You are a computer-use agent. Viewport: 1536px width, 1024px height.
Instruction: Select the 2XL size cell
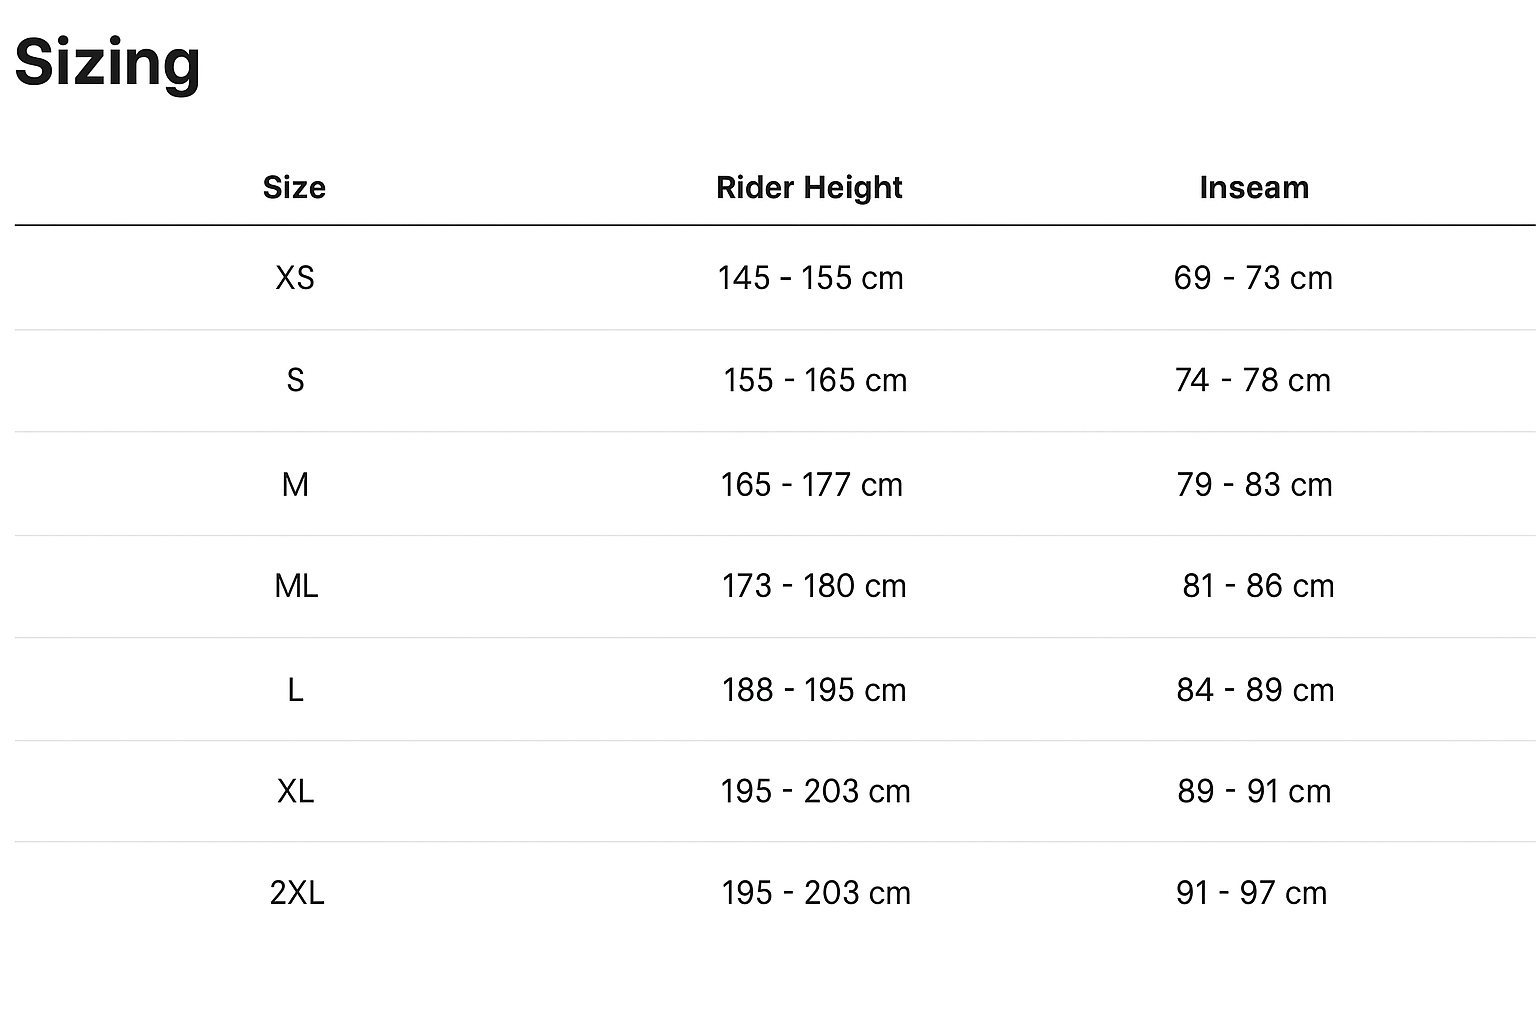(297, 893)
